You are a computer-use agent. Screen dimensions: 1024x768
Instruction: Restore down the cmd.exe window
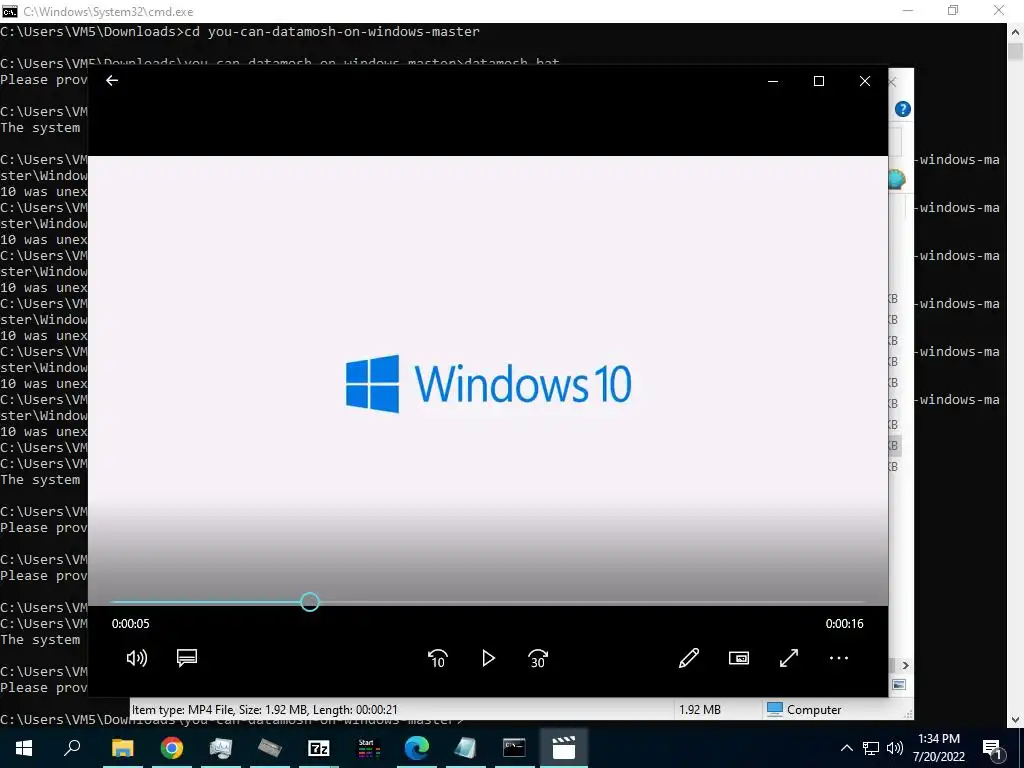click(x=953, y=10)
